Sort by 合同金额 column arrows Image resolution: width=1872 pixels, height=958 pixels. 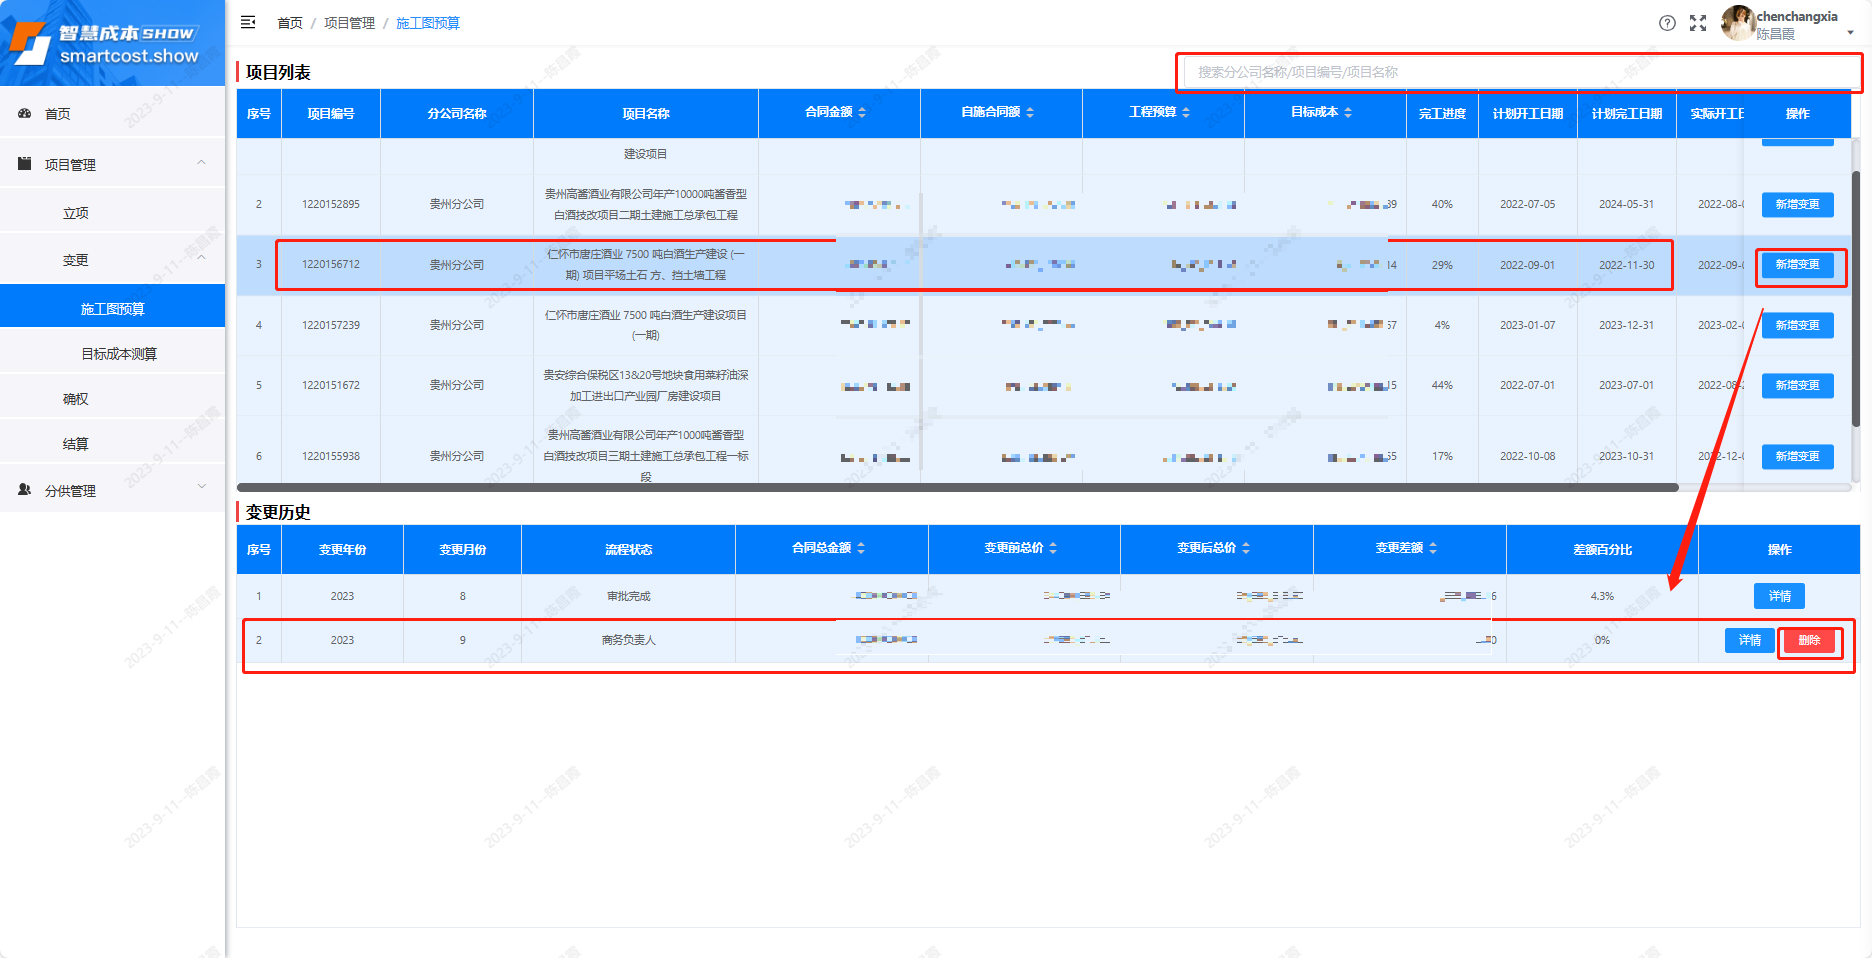[862, 113]
